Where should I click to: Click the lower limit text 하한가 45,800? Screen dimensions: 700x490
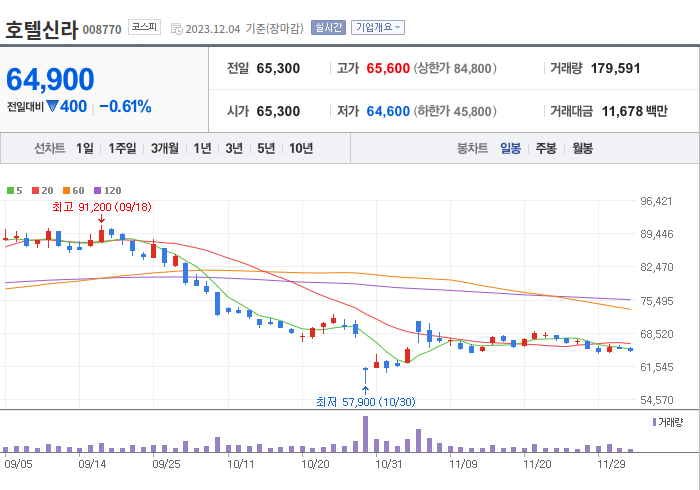coord(455,111)
